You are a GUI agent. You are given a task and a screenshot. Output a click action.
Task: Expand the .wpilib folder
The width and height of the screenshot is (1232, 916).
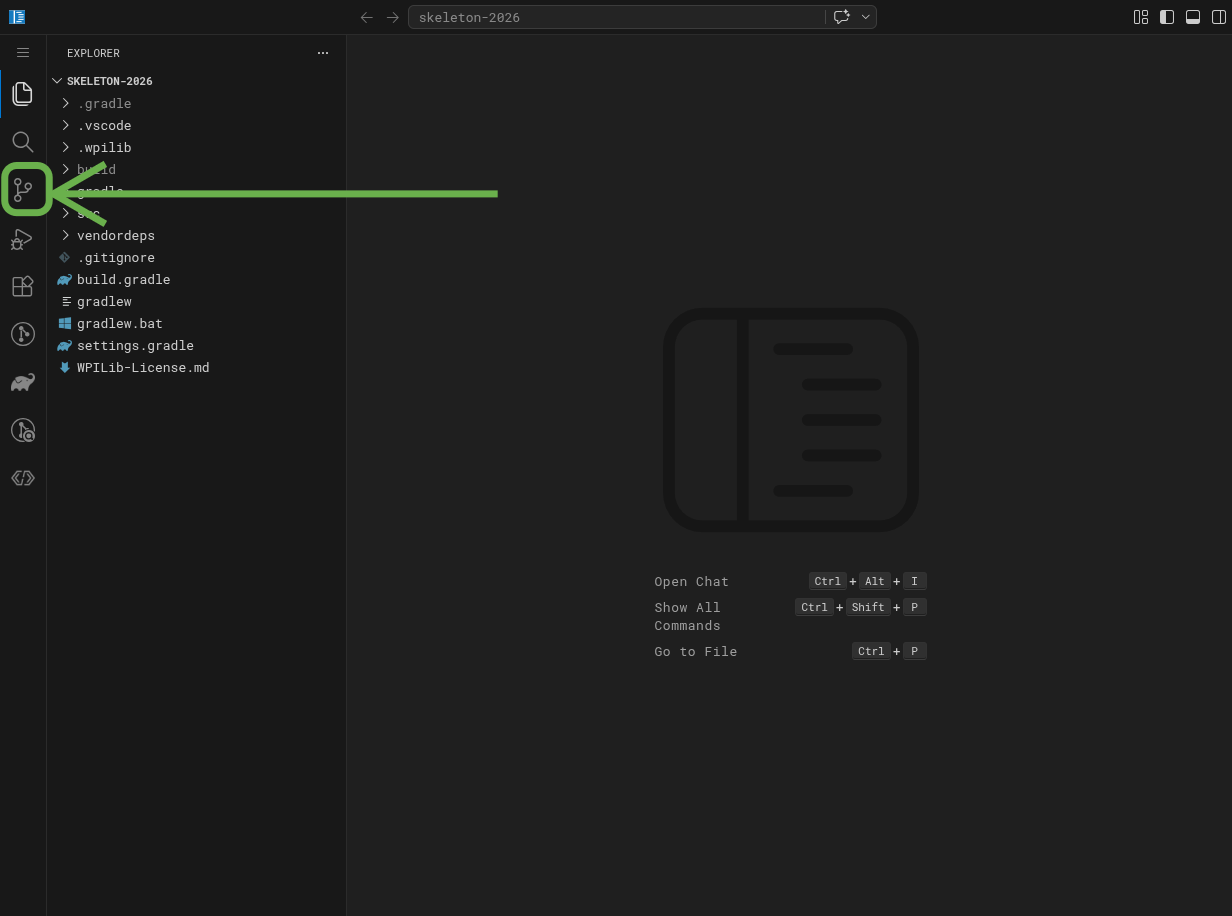point(196,147)
